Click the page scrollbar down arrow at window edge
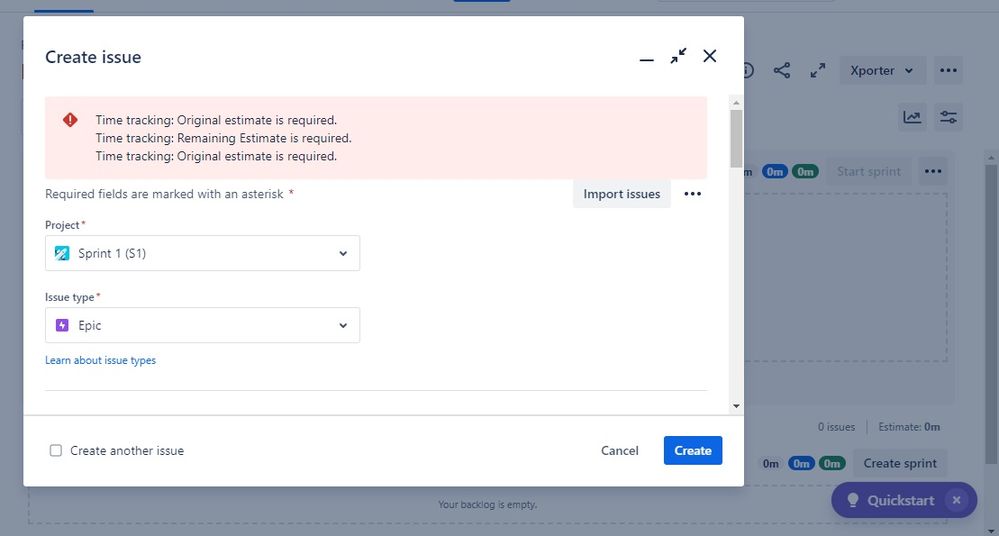Viewport: 999px width, 536px height. click(991, 532)
